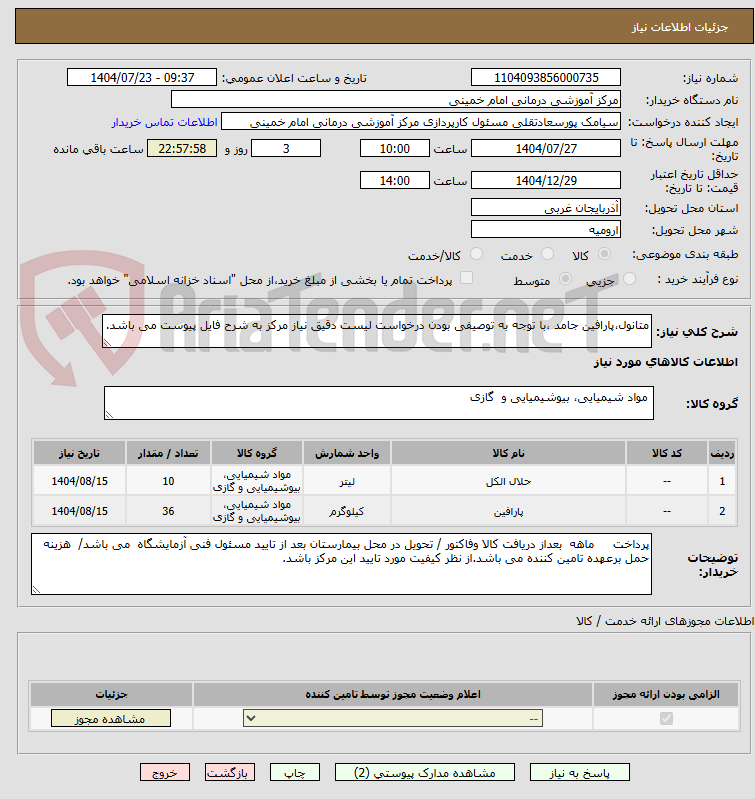Click the buyer organization name field

(396, 99)
